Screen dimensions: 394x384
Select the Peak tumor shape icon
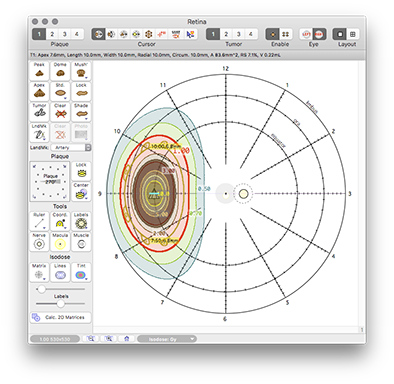(x=39, y=71)
